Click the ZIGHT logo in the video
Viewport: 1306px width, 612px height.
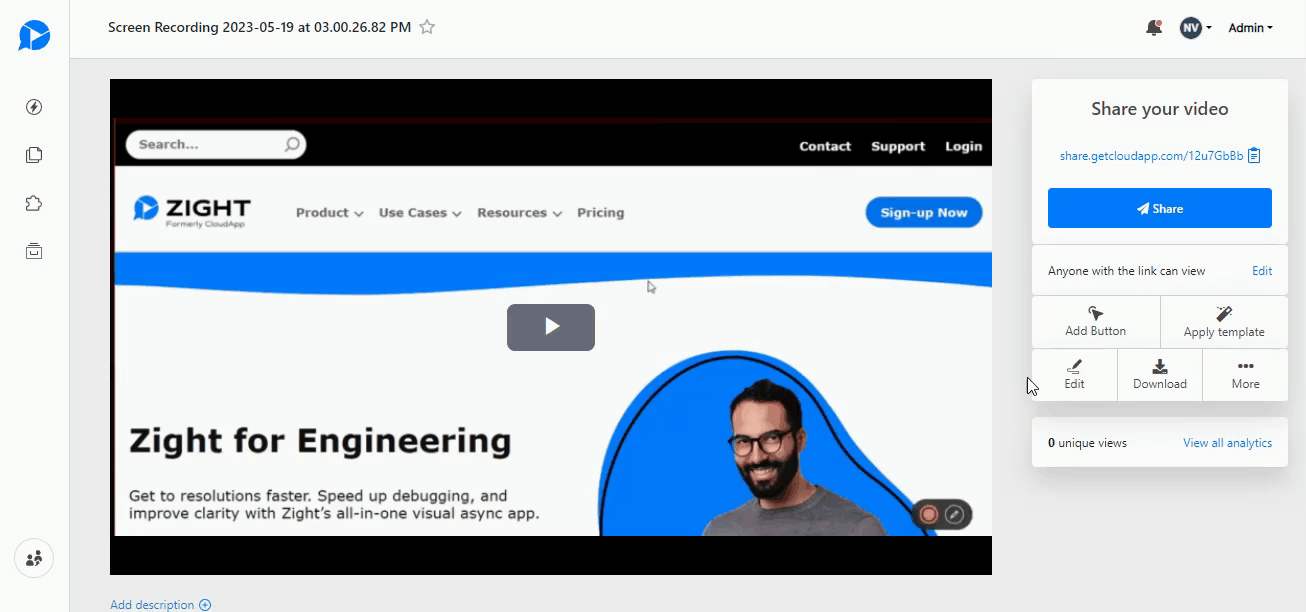[x=192, y=211]
